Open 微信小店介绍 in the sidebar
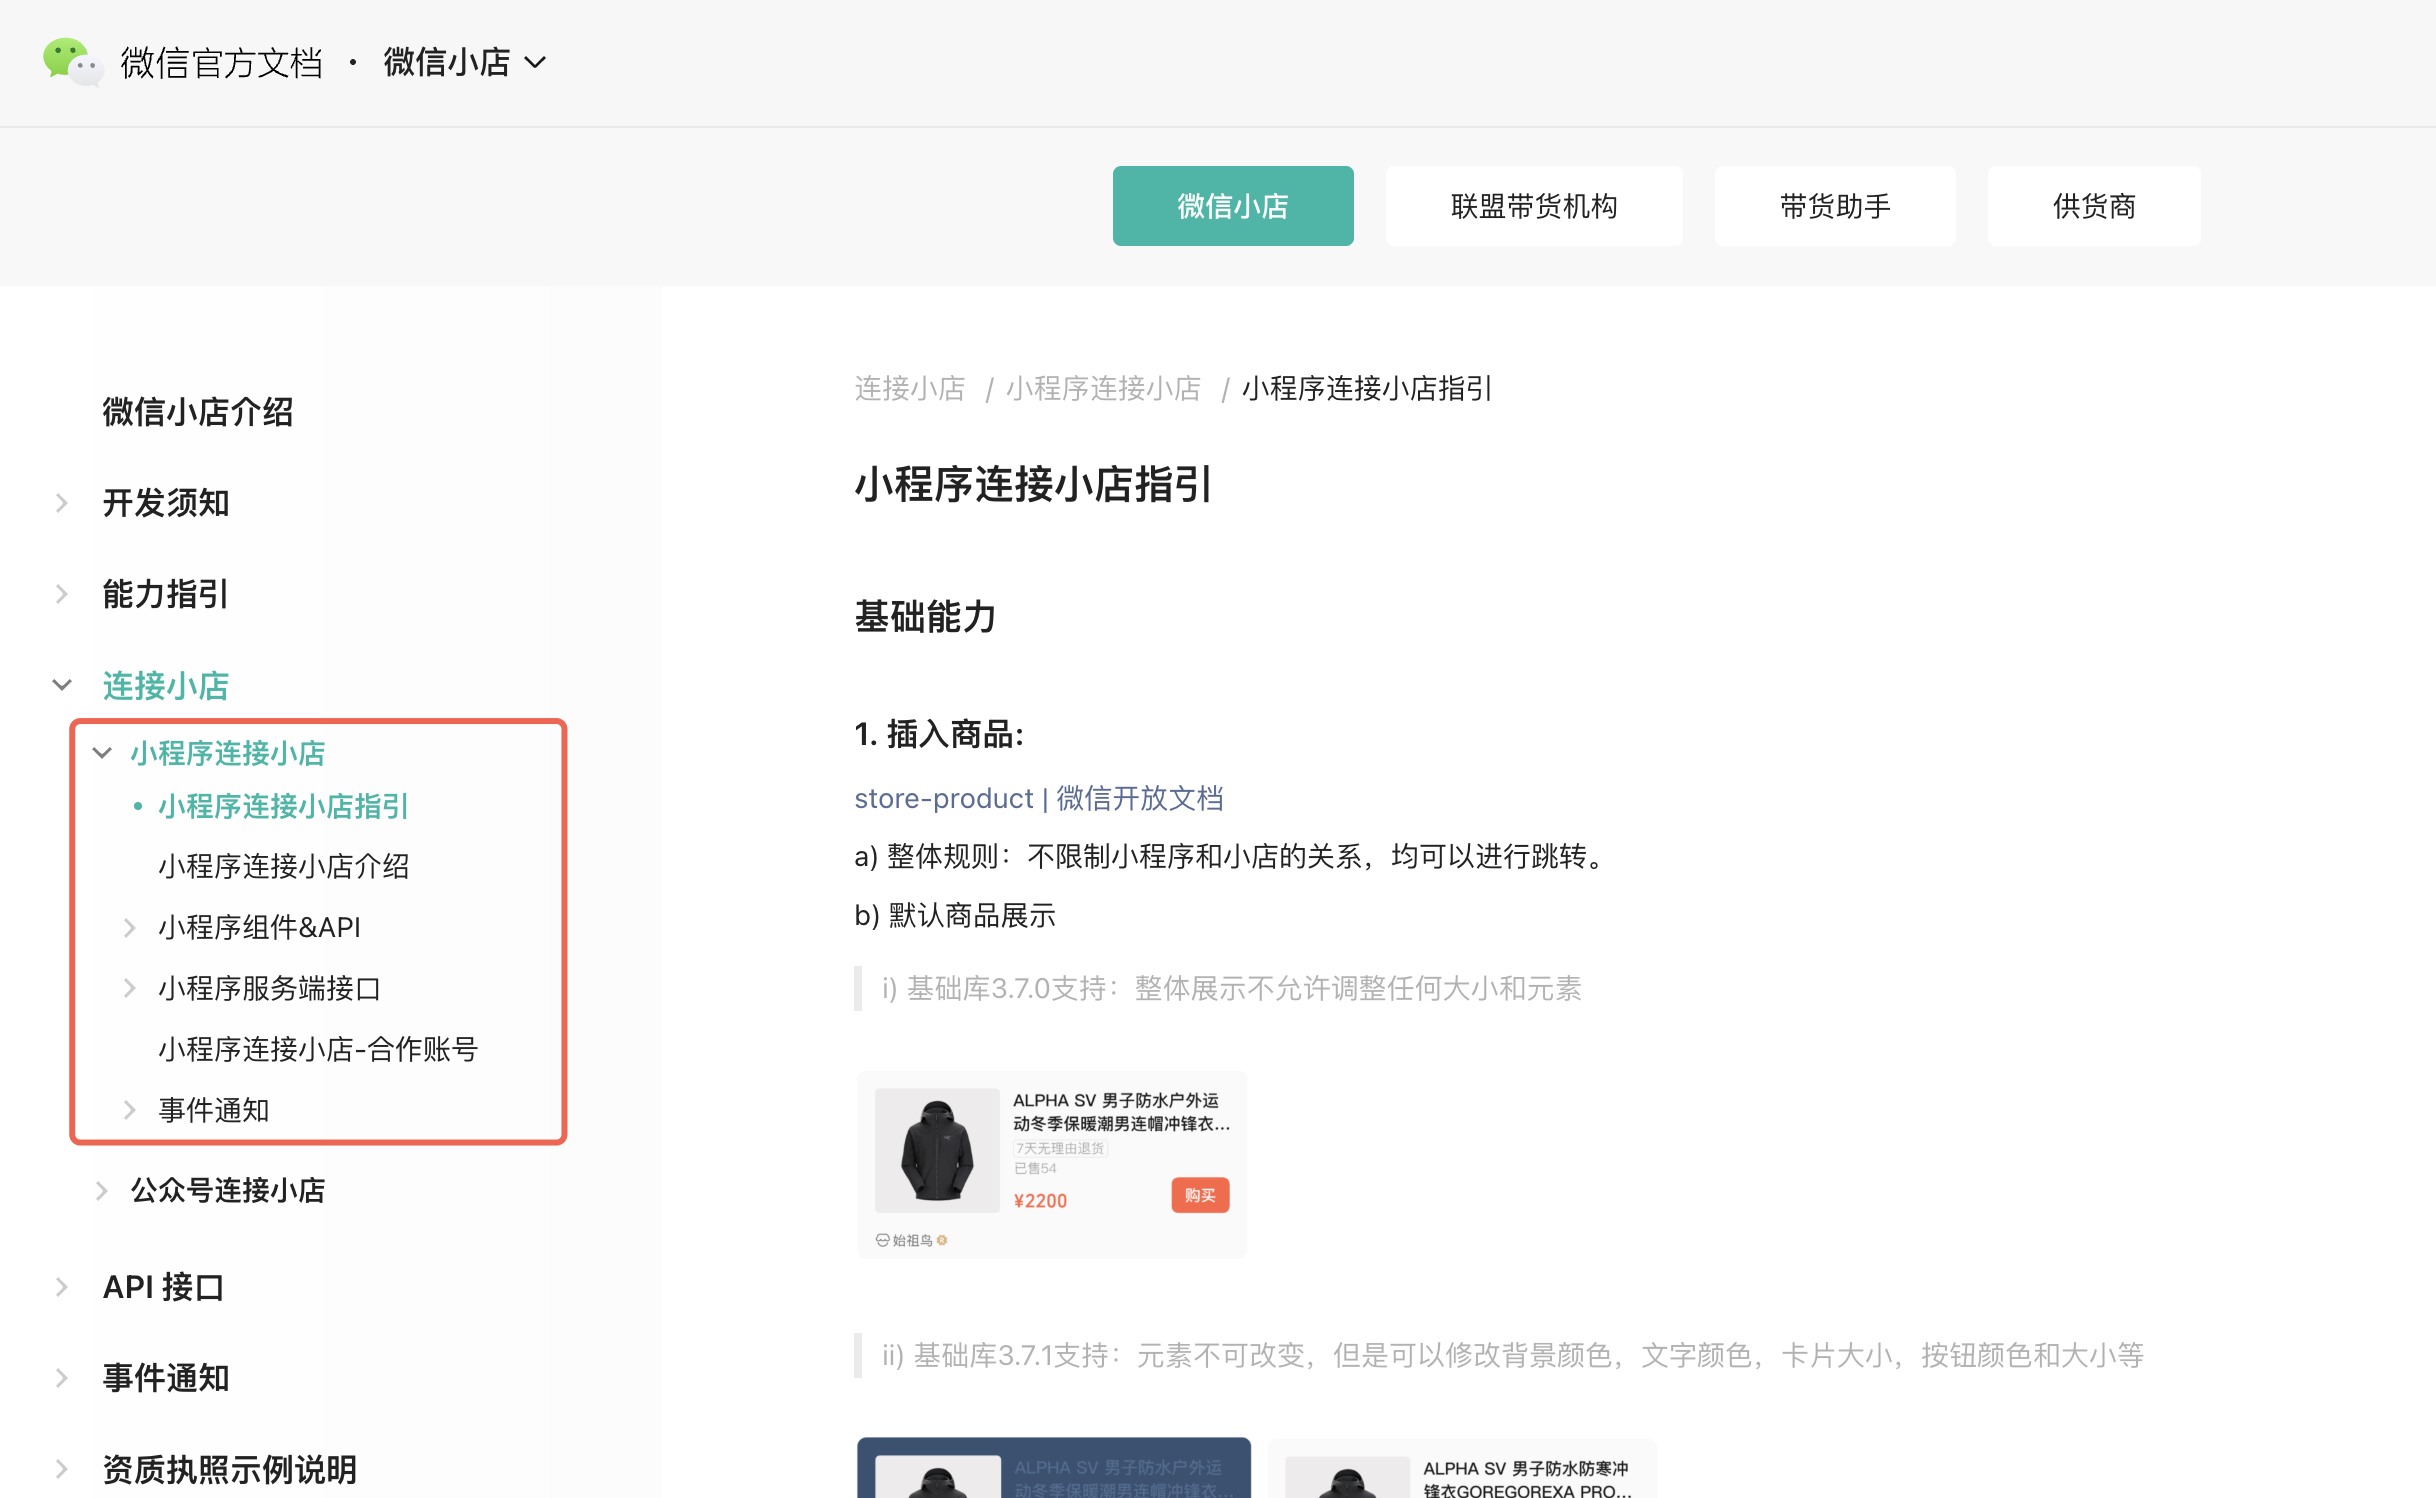2436x1498 pixels. (x=198, y=412)
